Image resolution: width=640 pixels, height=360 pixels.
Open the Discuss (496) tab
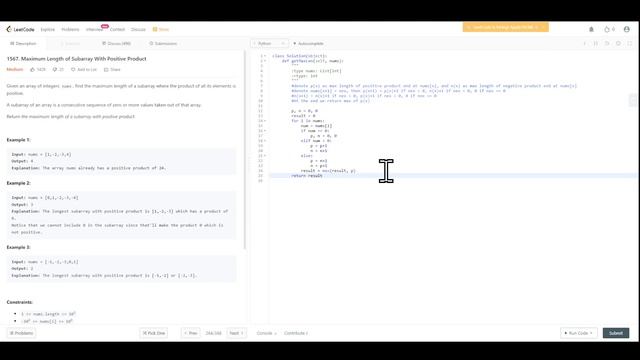click(116, 43)
